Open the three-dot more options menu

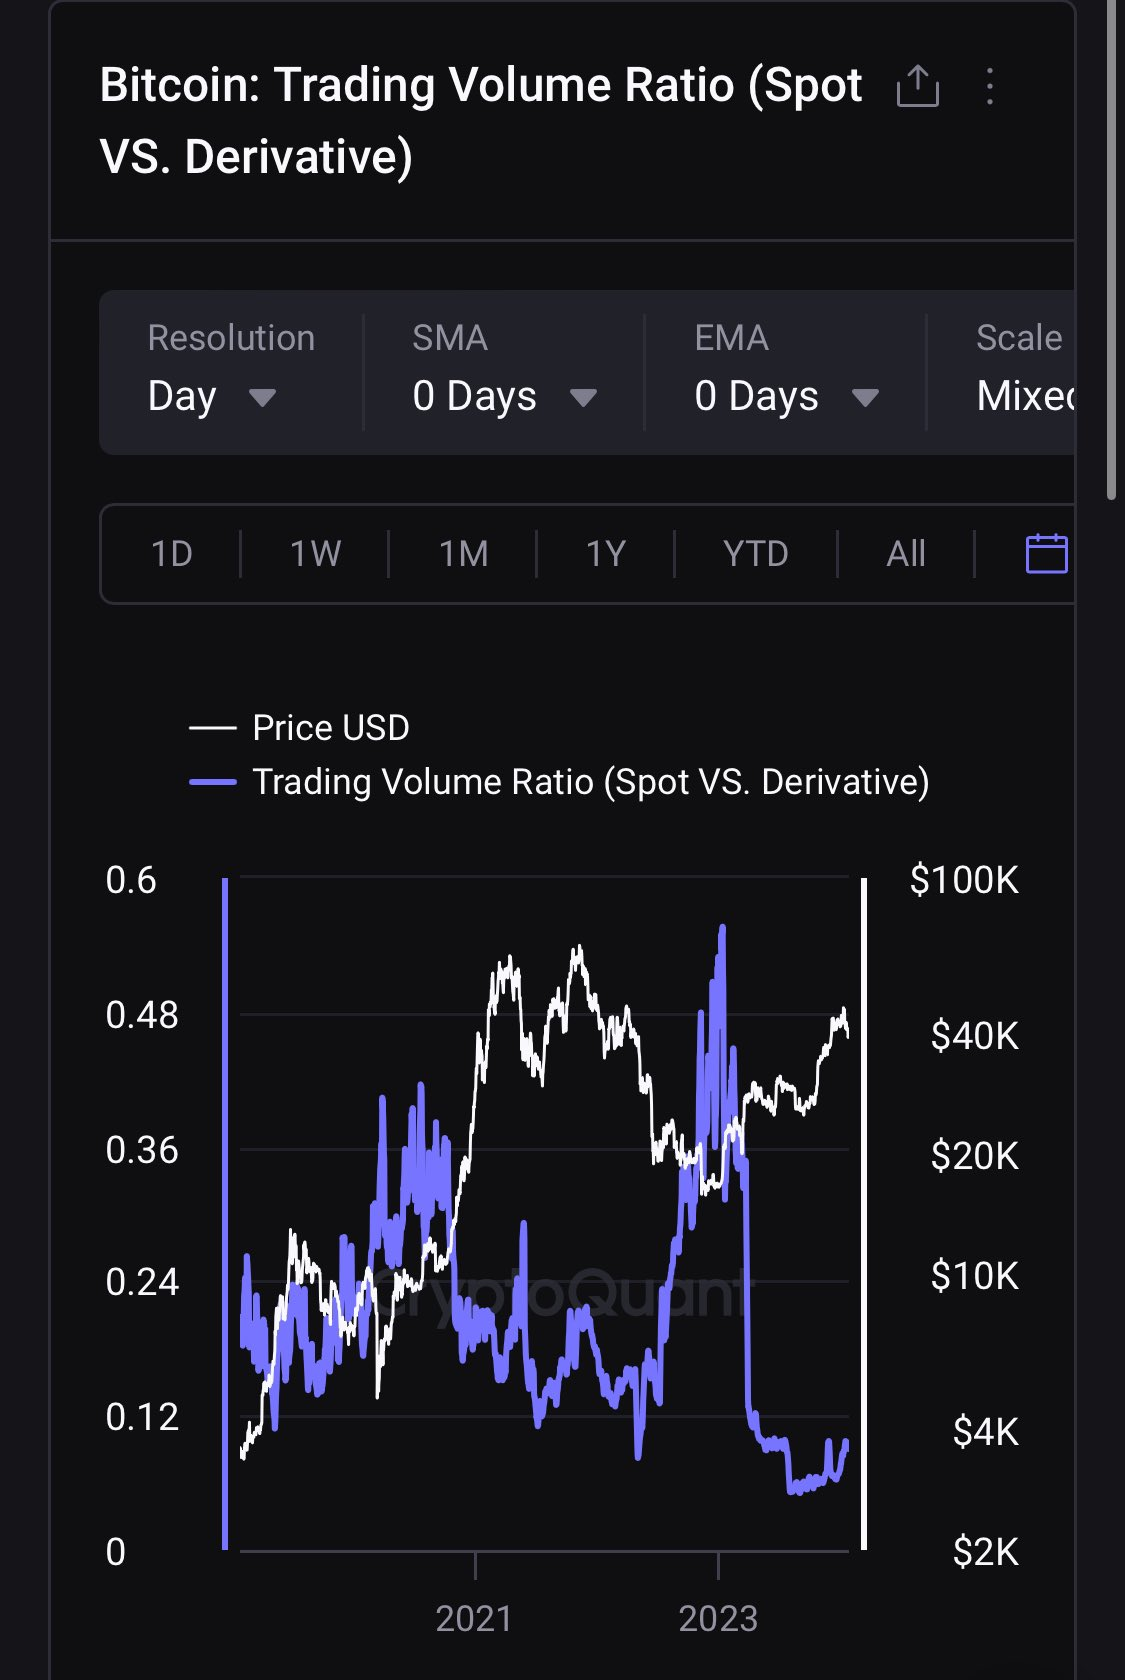pyautogui.click(x=990, y=87)
